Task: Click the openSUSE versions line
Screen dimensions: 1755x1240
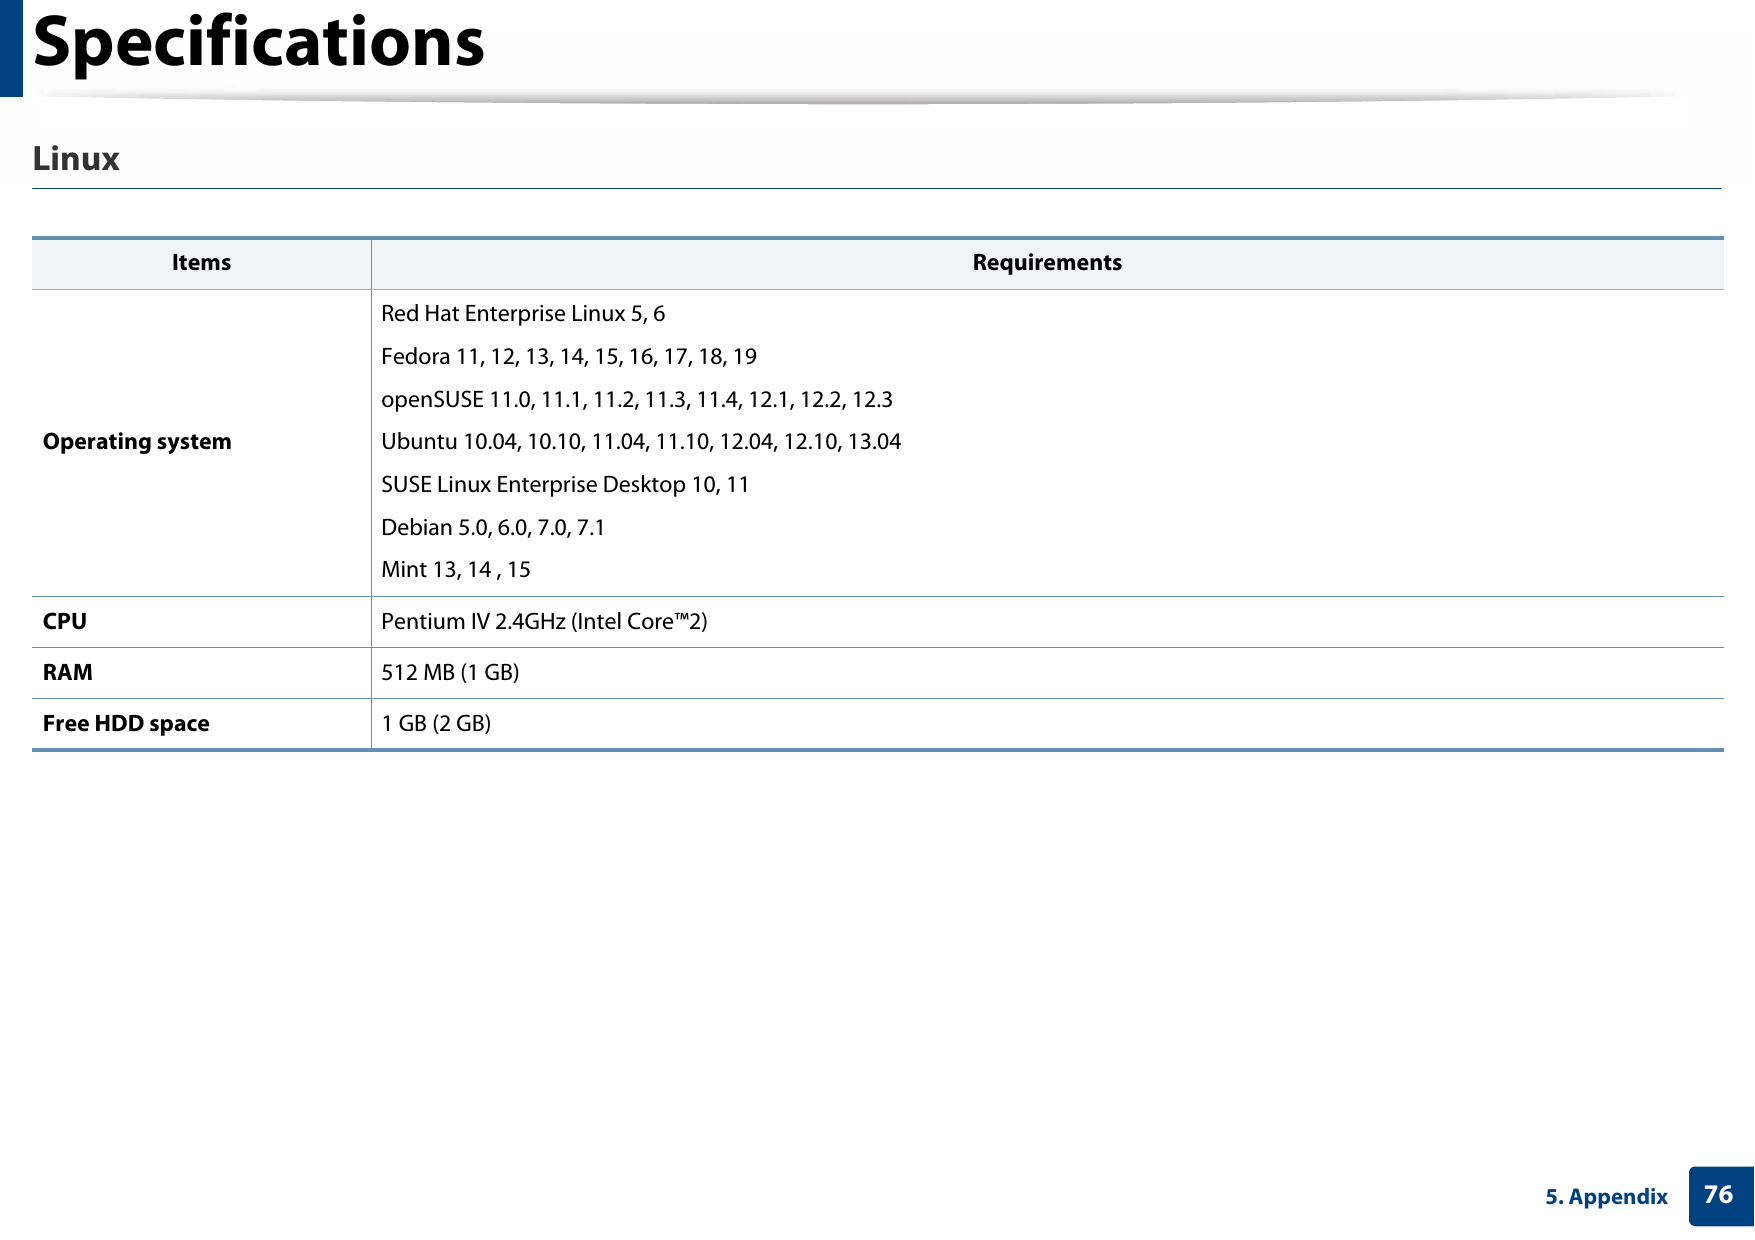Action: pos(637,400)
